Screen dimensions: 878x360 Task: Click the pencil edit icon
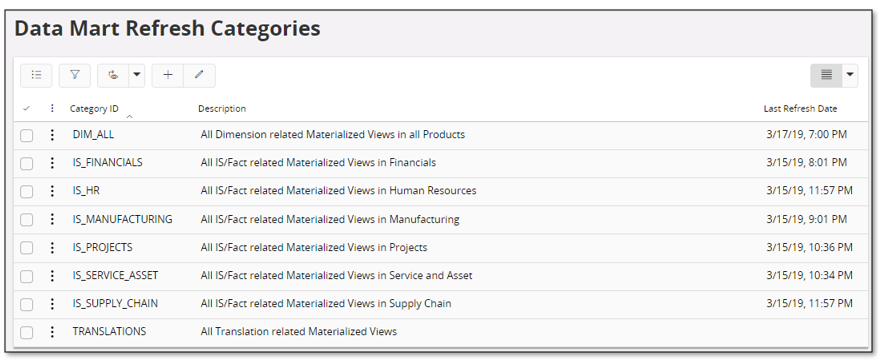(x=199, y=75)
